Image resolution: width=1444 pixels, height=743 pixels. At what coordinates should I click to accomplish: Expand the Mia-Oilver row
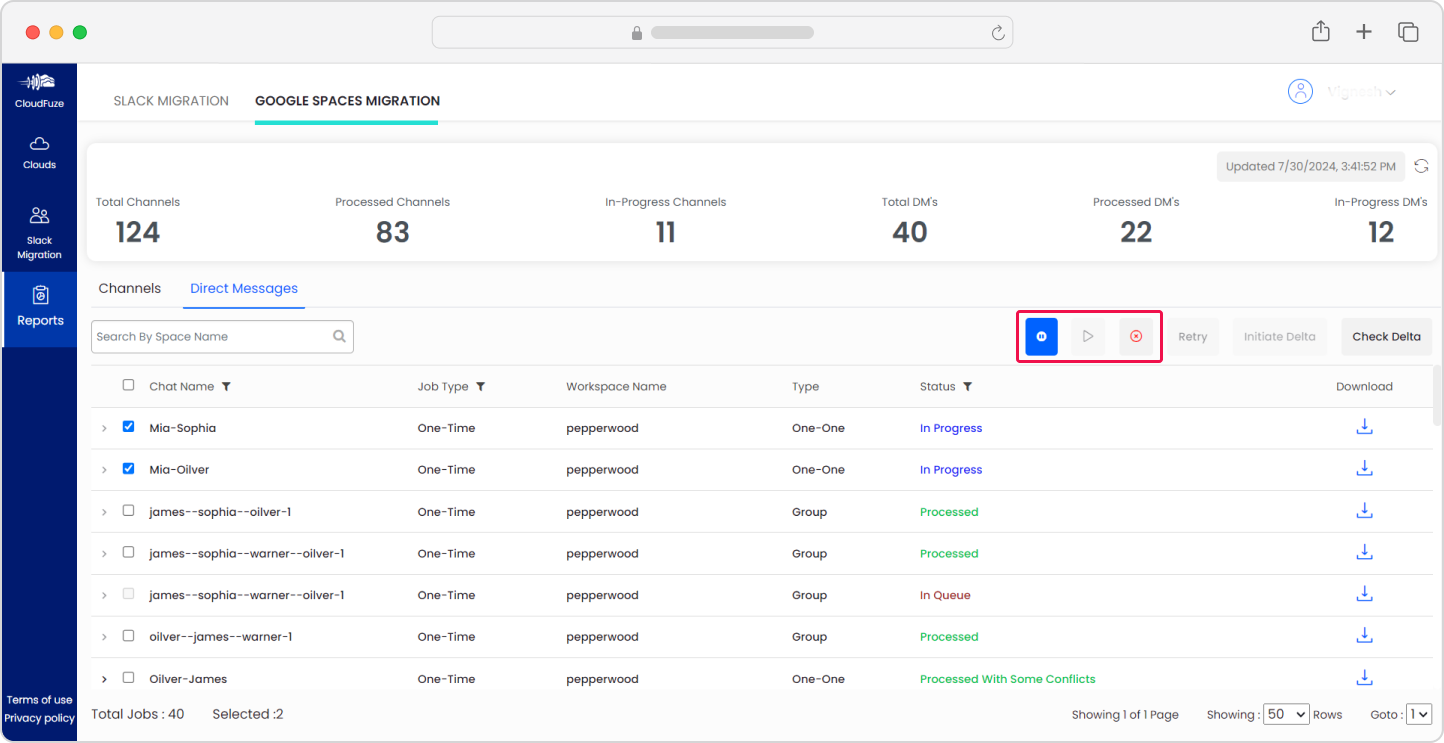104,470
